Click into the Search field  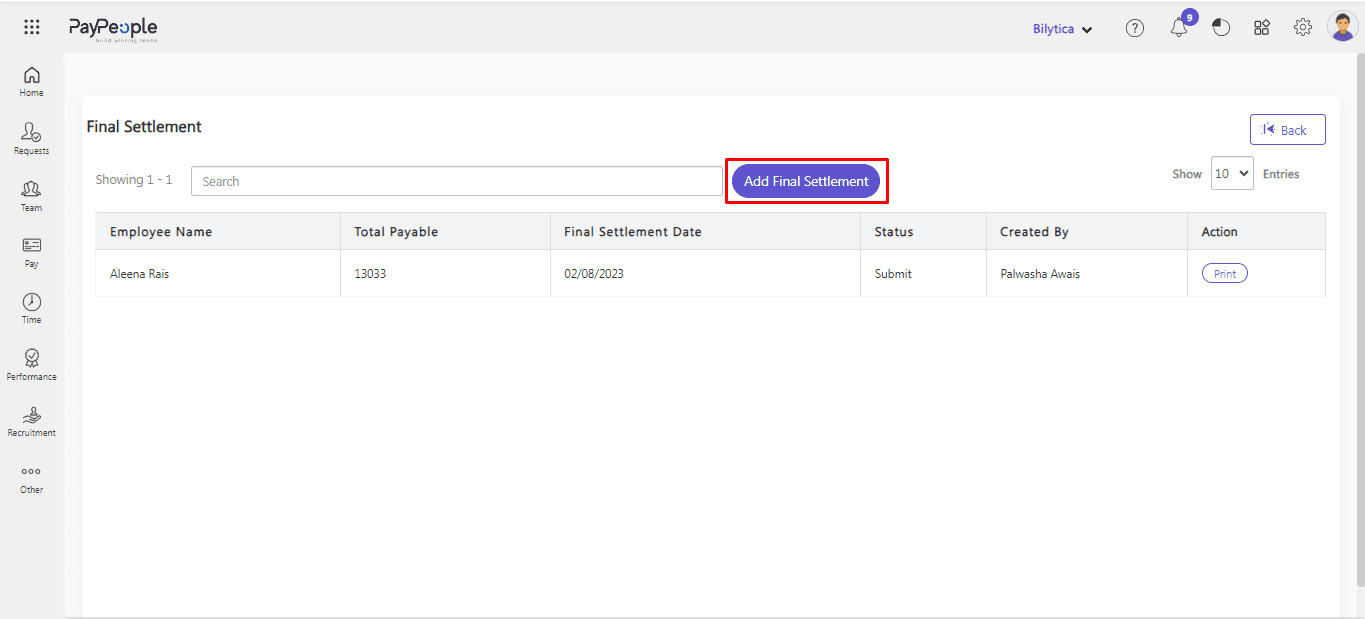(x=456, y=181)
